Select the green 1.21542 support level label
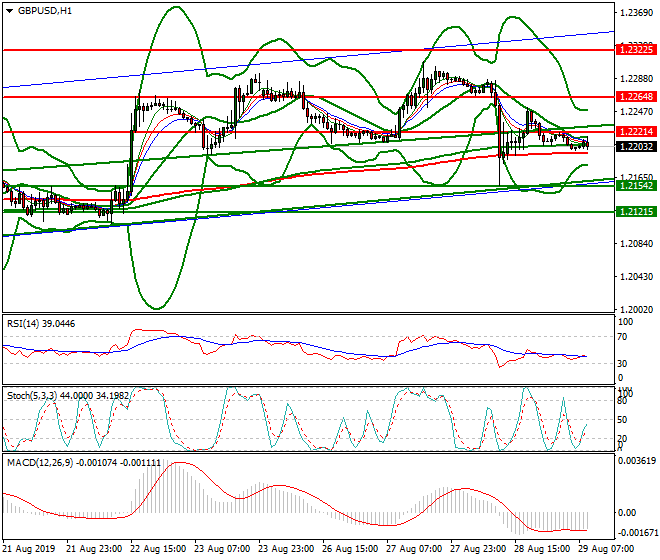Image resolution: width=660 pixels, height=560 pixels. pyautogui.click(x=636, y=186)
